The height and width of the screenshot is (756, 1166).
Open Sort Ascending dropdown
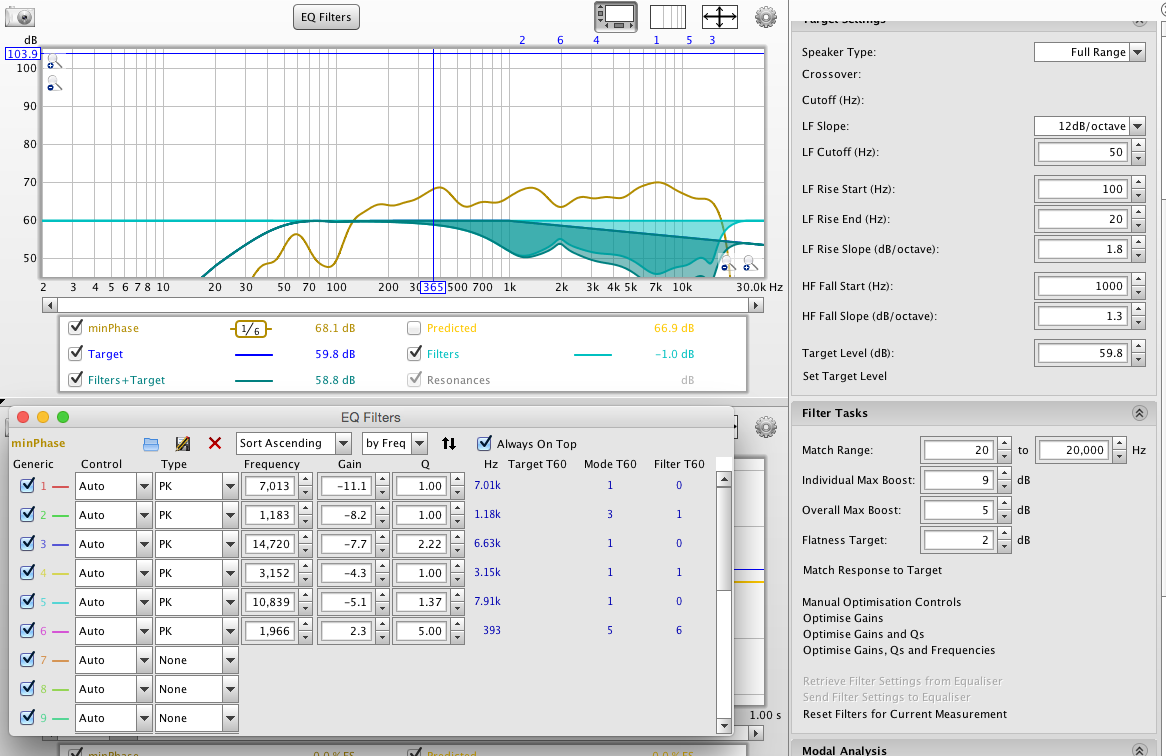point(293,444)
